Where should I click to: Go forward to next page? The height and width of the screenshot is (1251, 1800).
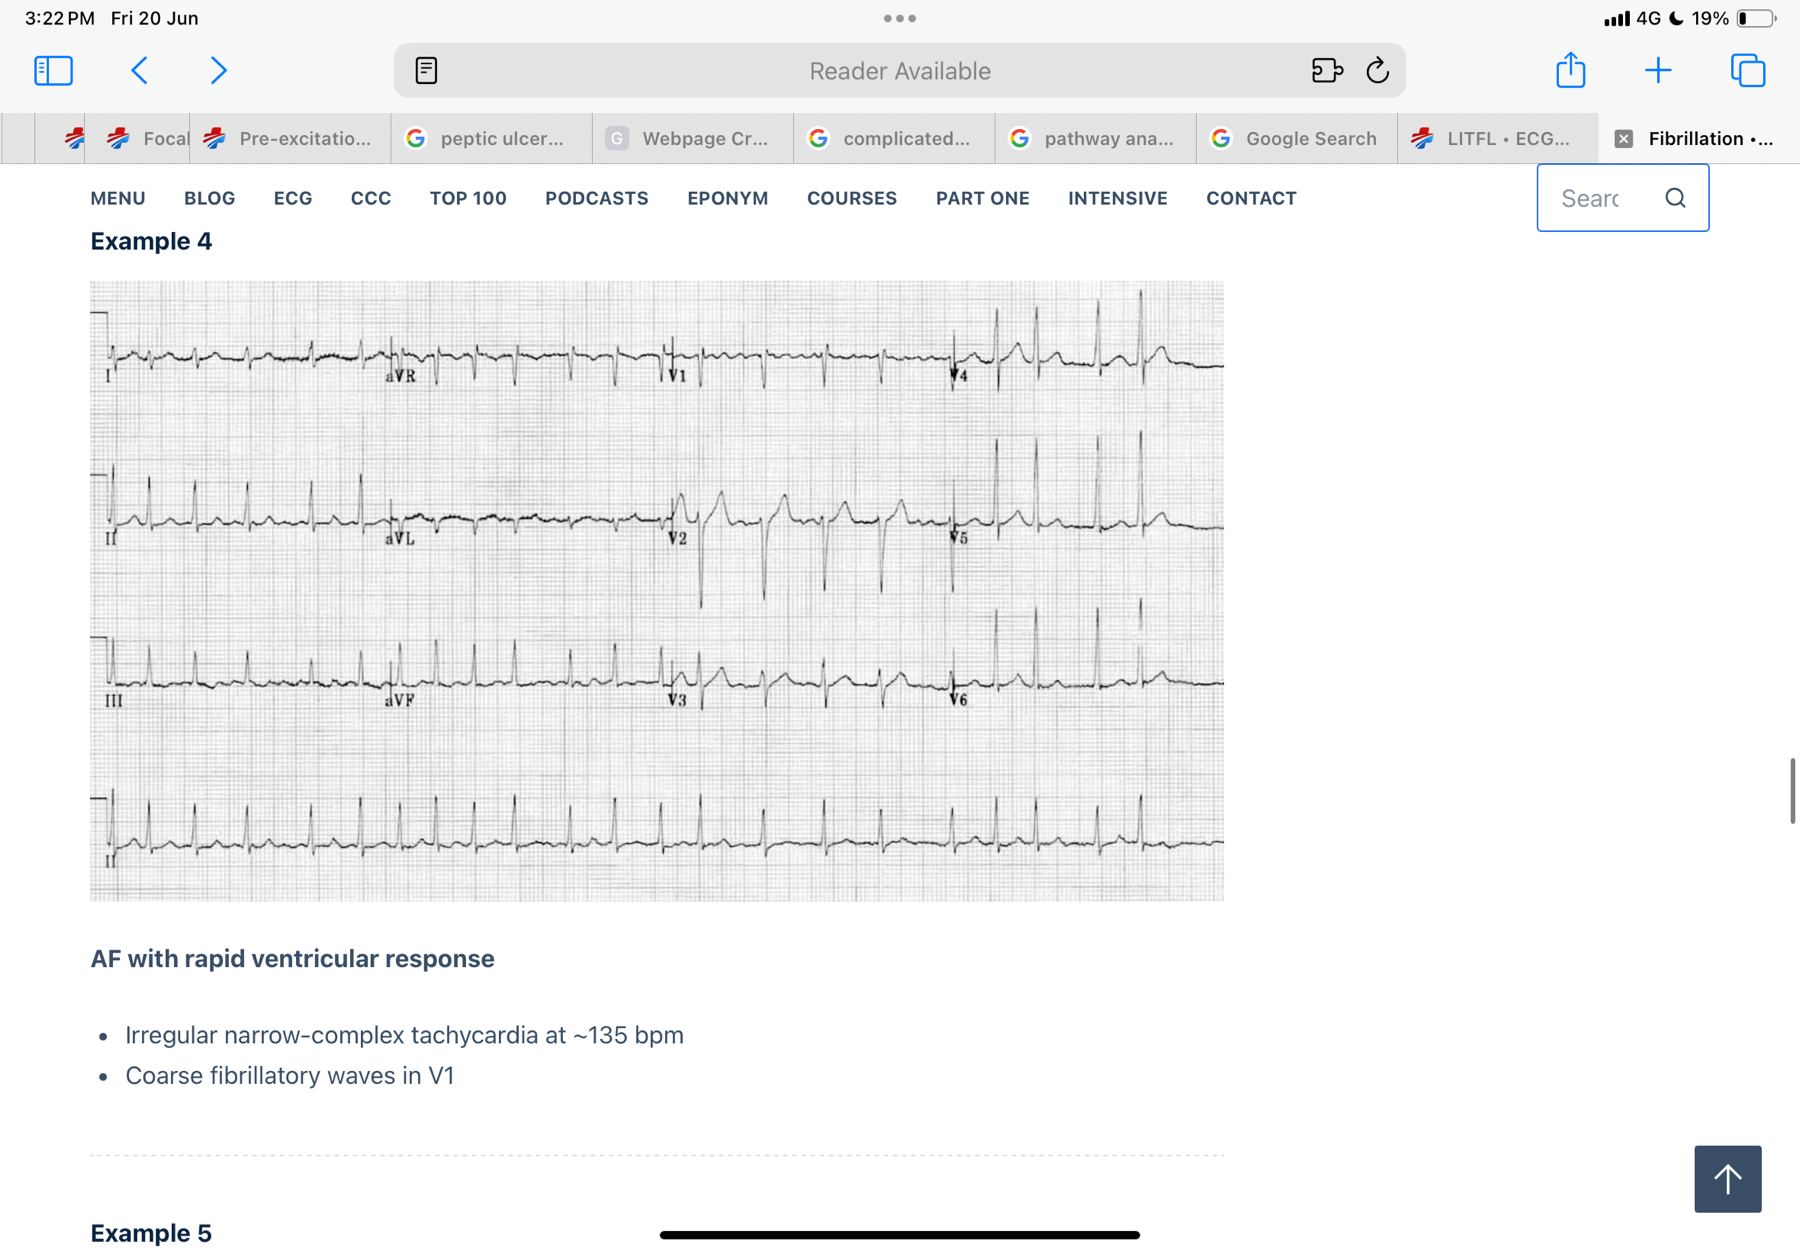(218, 70)
